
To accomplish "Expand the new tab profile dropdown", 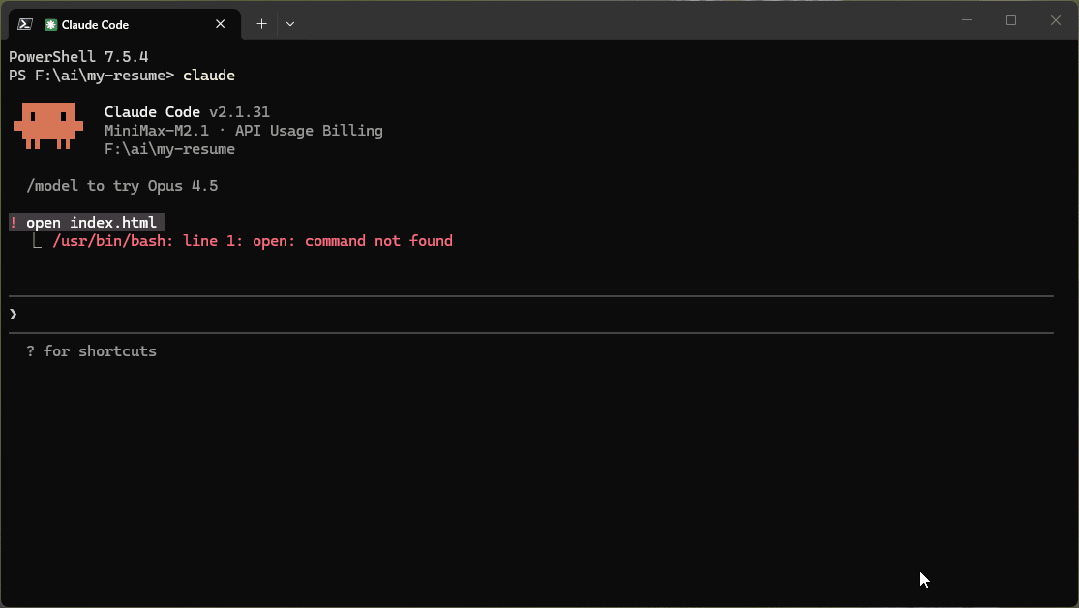I will pos(290,24).
